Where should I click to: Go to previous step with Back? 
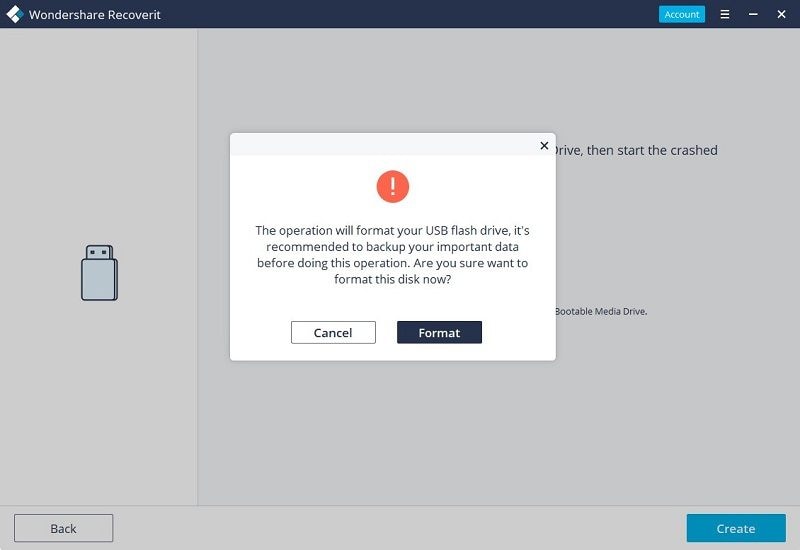pyautogui.click(x=63, y=528)
